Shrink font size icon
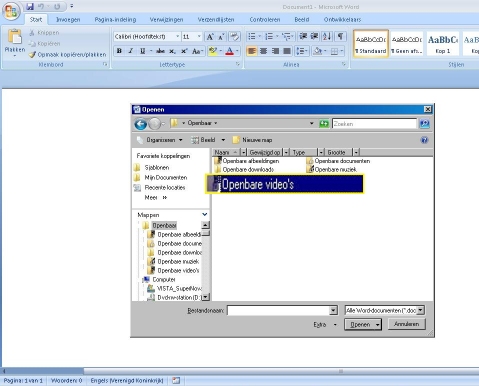Screen dimensions: 479x386 pos(221,36)
